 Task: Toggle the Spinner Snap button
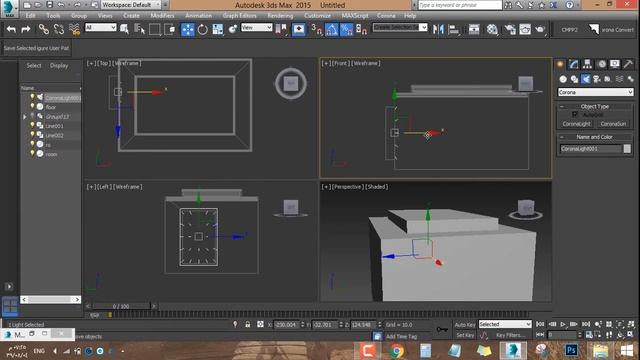coord(361,29)
